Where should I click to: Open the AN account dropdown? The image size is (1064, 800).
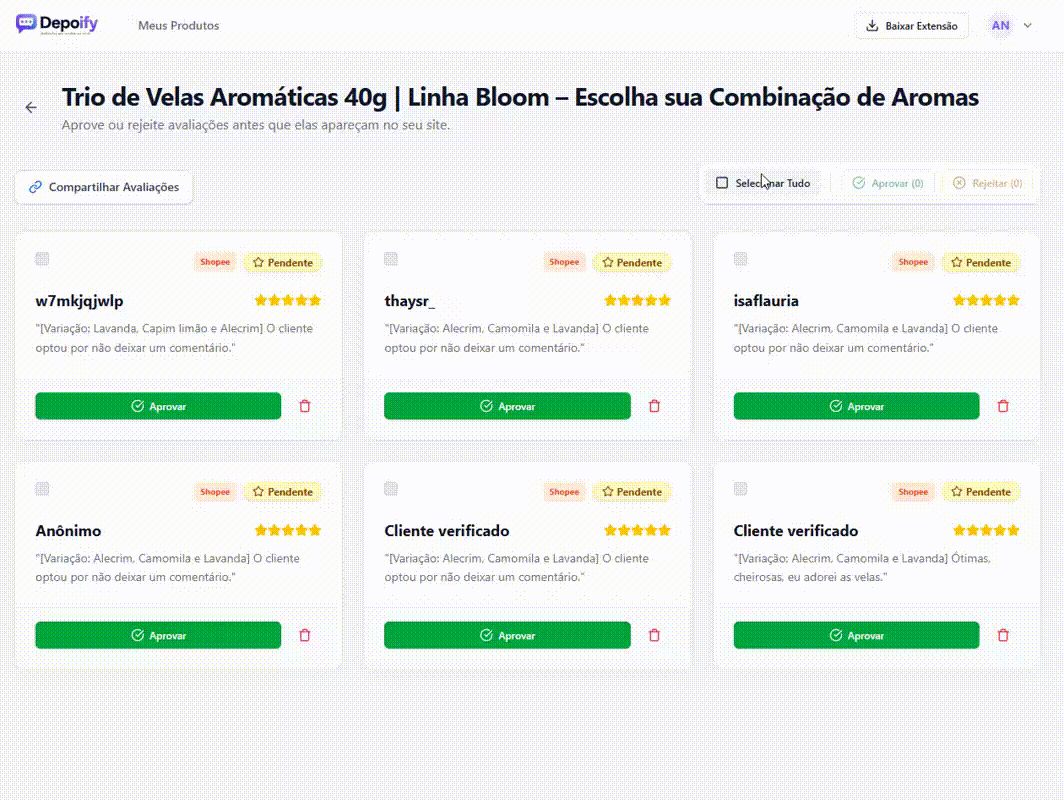[1007, 25]
